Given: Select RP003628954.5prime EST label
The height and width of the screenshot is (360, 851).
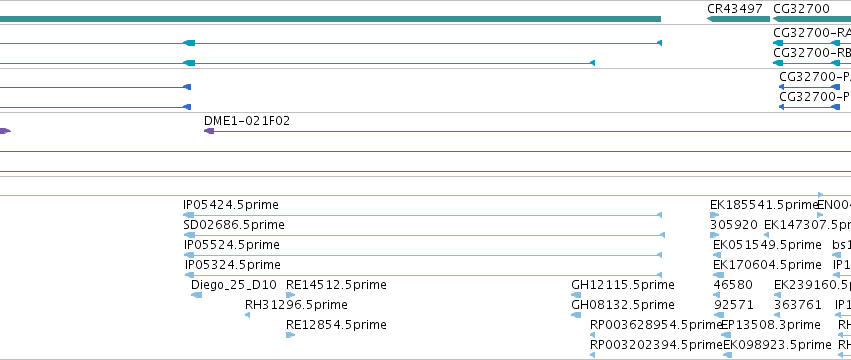Looking at the screenshot, I should tap(656, 325).
